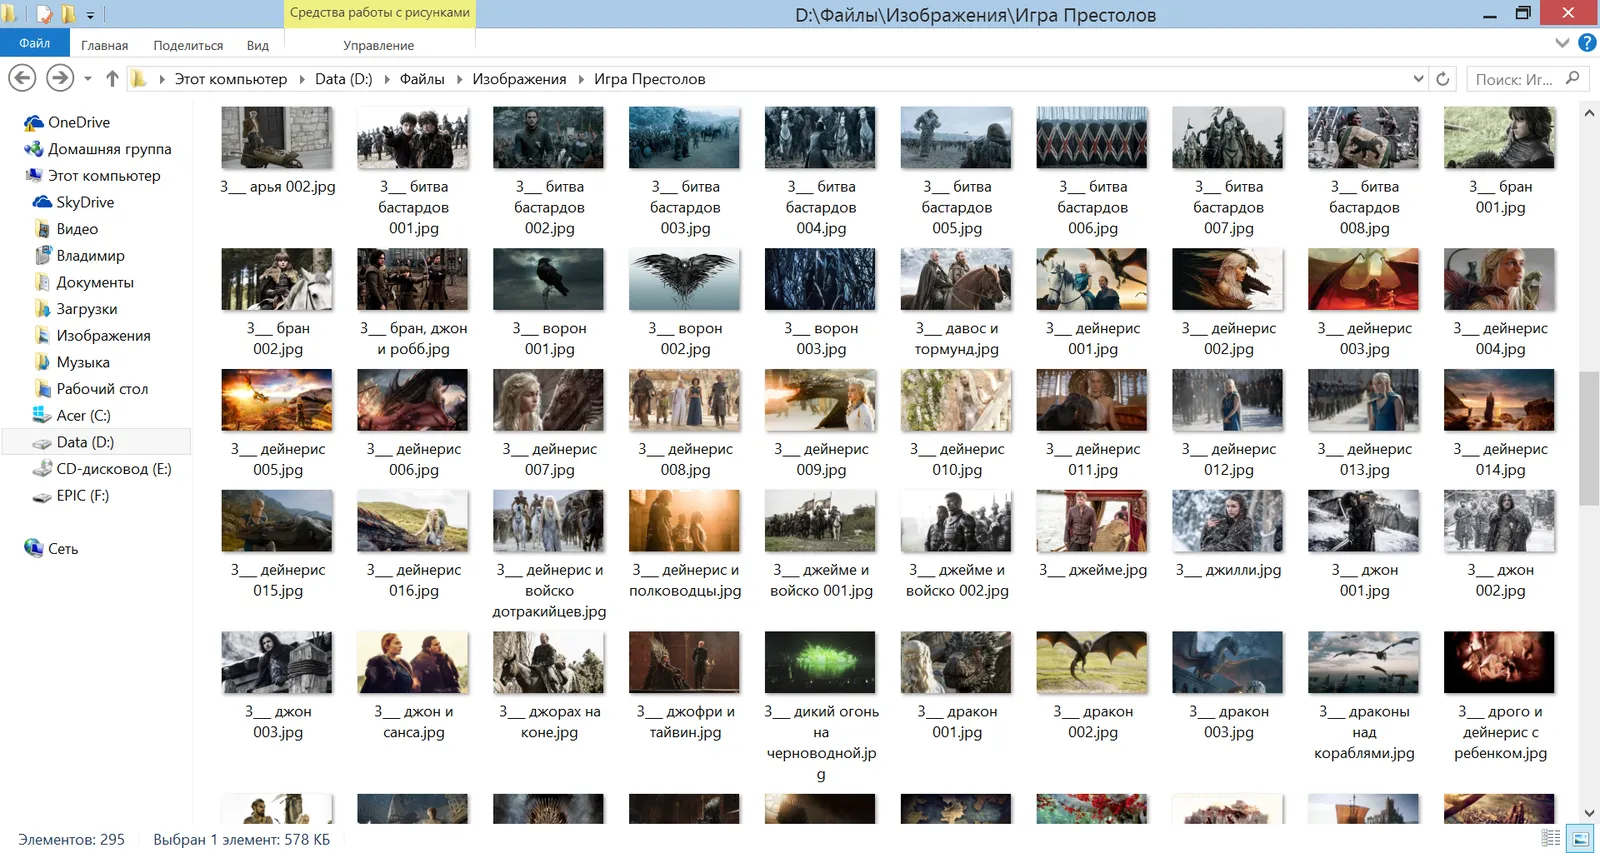This screenshot has height=853, width=1600.
Task: Select the драконы над кораблями.jpg thumbnail
Action: (x=1364, y=662)
